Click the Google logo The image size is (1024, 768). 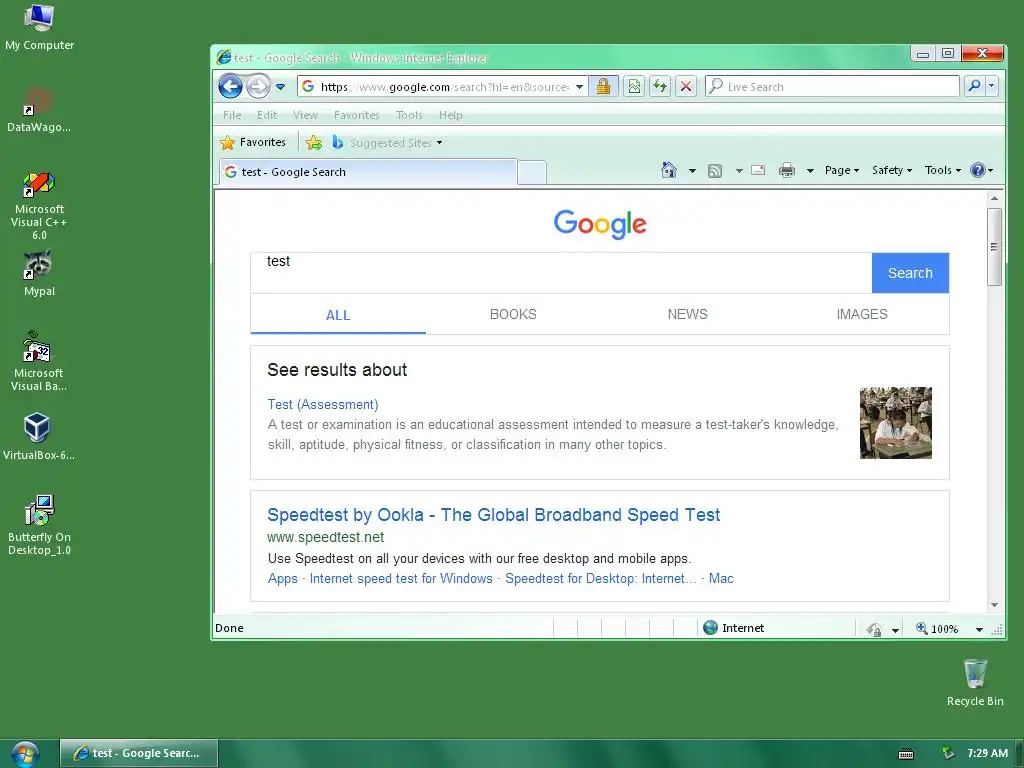pos(600,224)
